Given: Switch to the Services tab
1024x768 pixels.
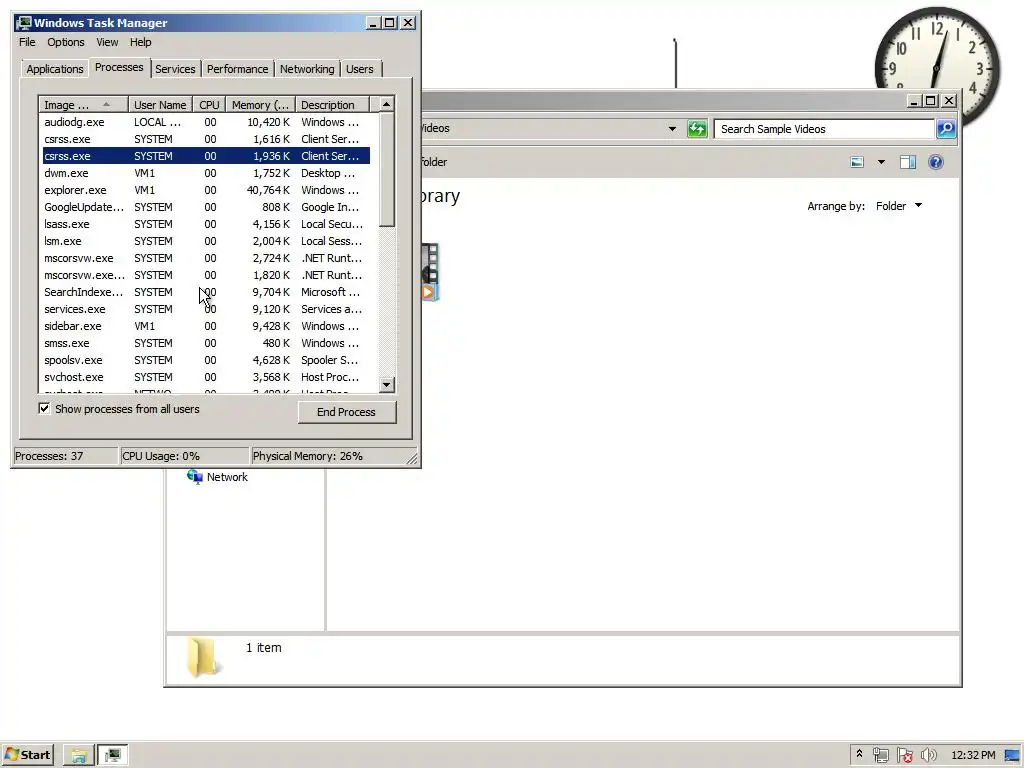Looking at the screenshot, I should (175, 69).
